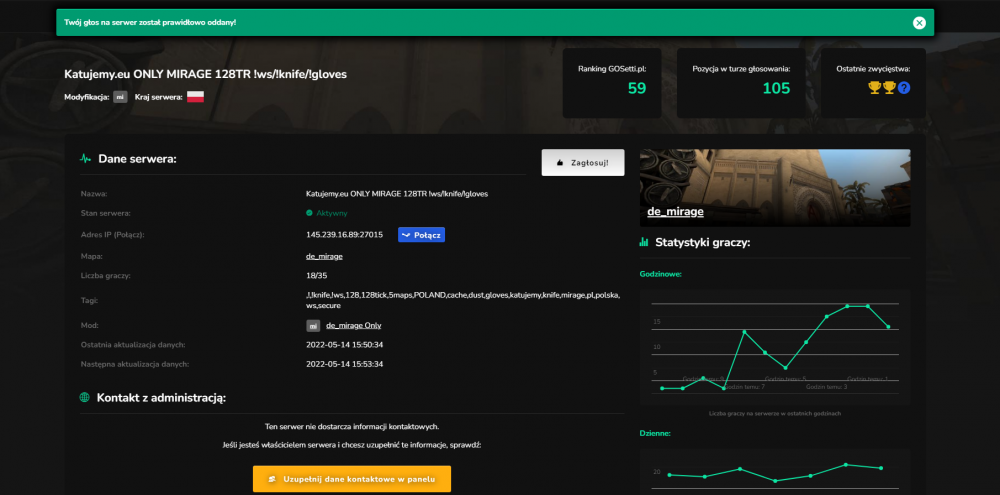
Task: Click the blue Połącz connect button
Action: pos(422,235)
